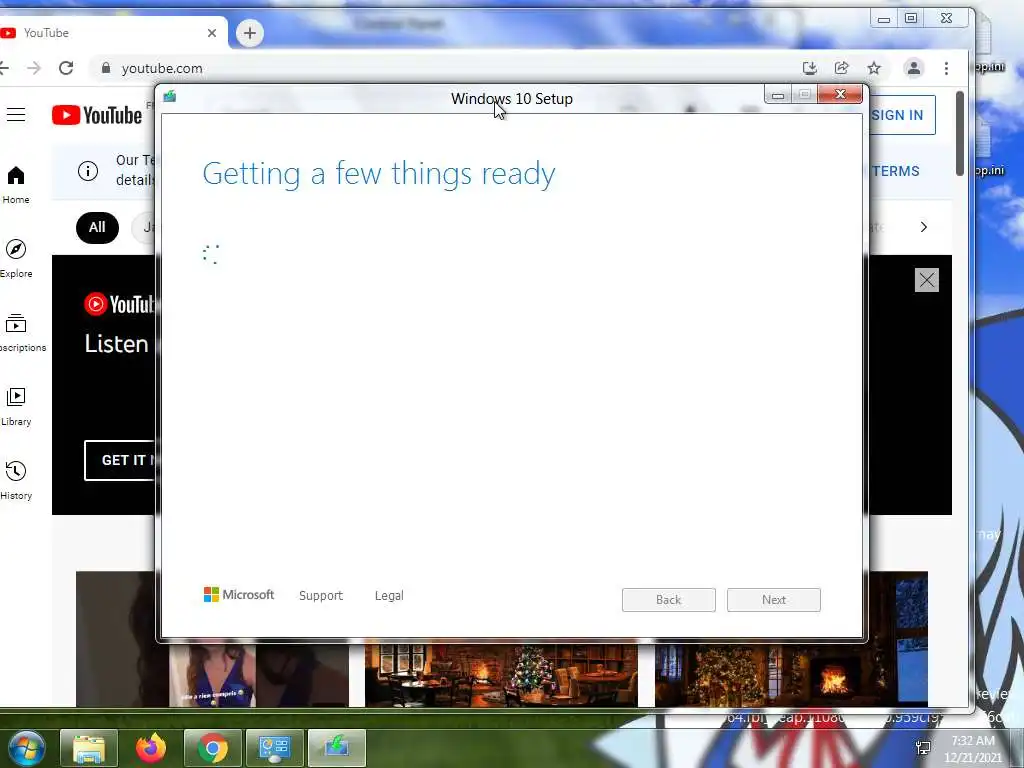Open Subscriptions in YouTube sidebar

(x=18, y=333)
